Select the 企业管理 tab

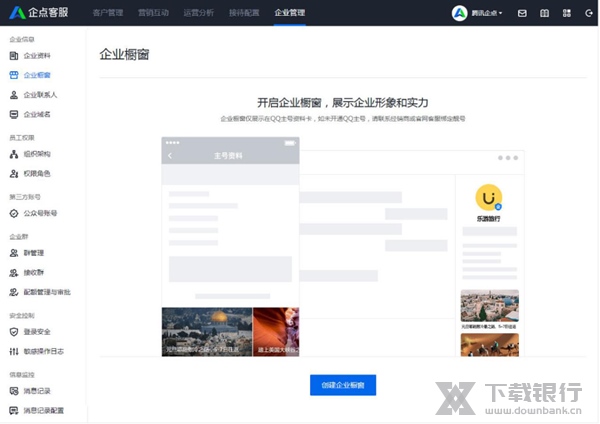[290, 13]
